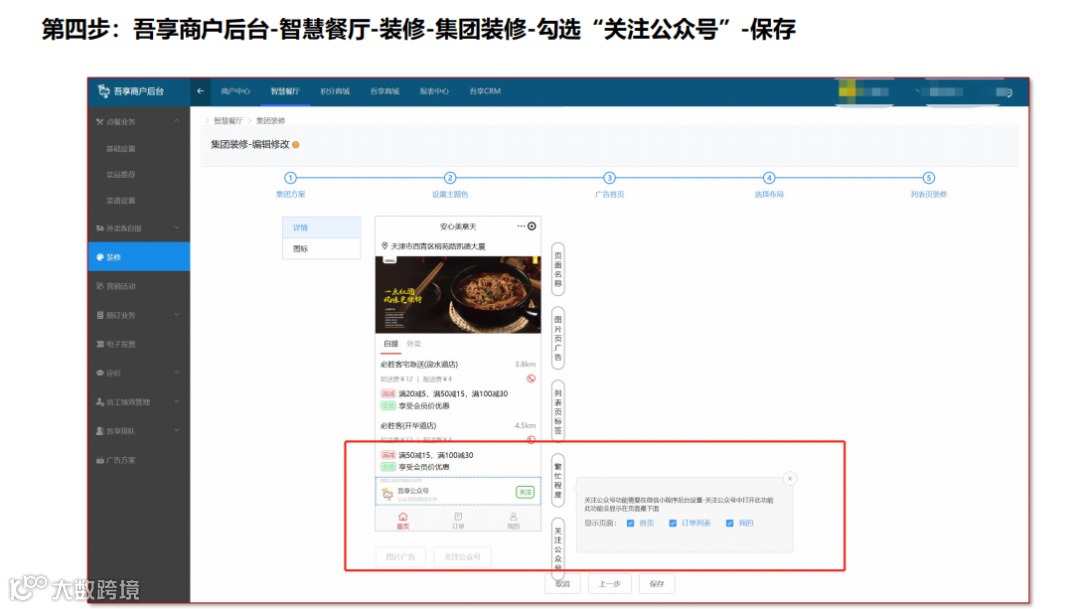Click the 智慧餐厅 breadcrumb link
The width and height of the screenshot is (1080, 609).
pos(228,121)
